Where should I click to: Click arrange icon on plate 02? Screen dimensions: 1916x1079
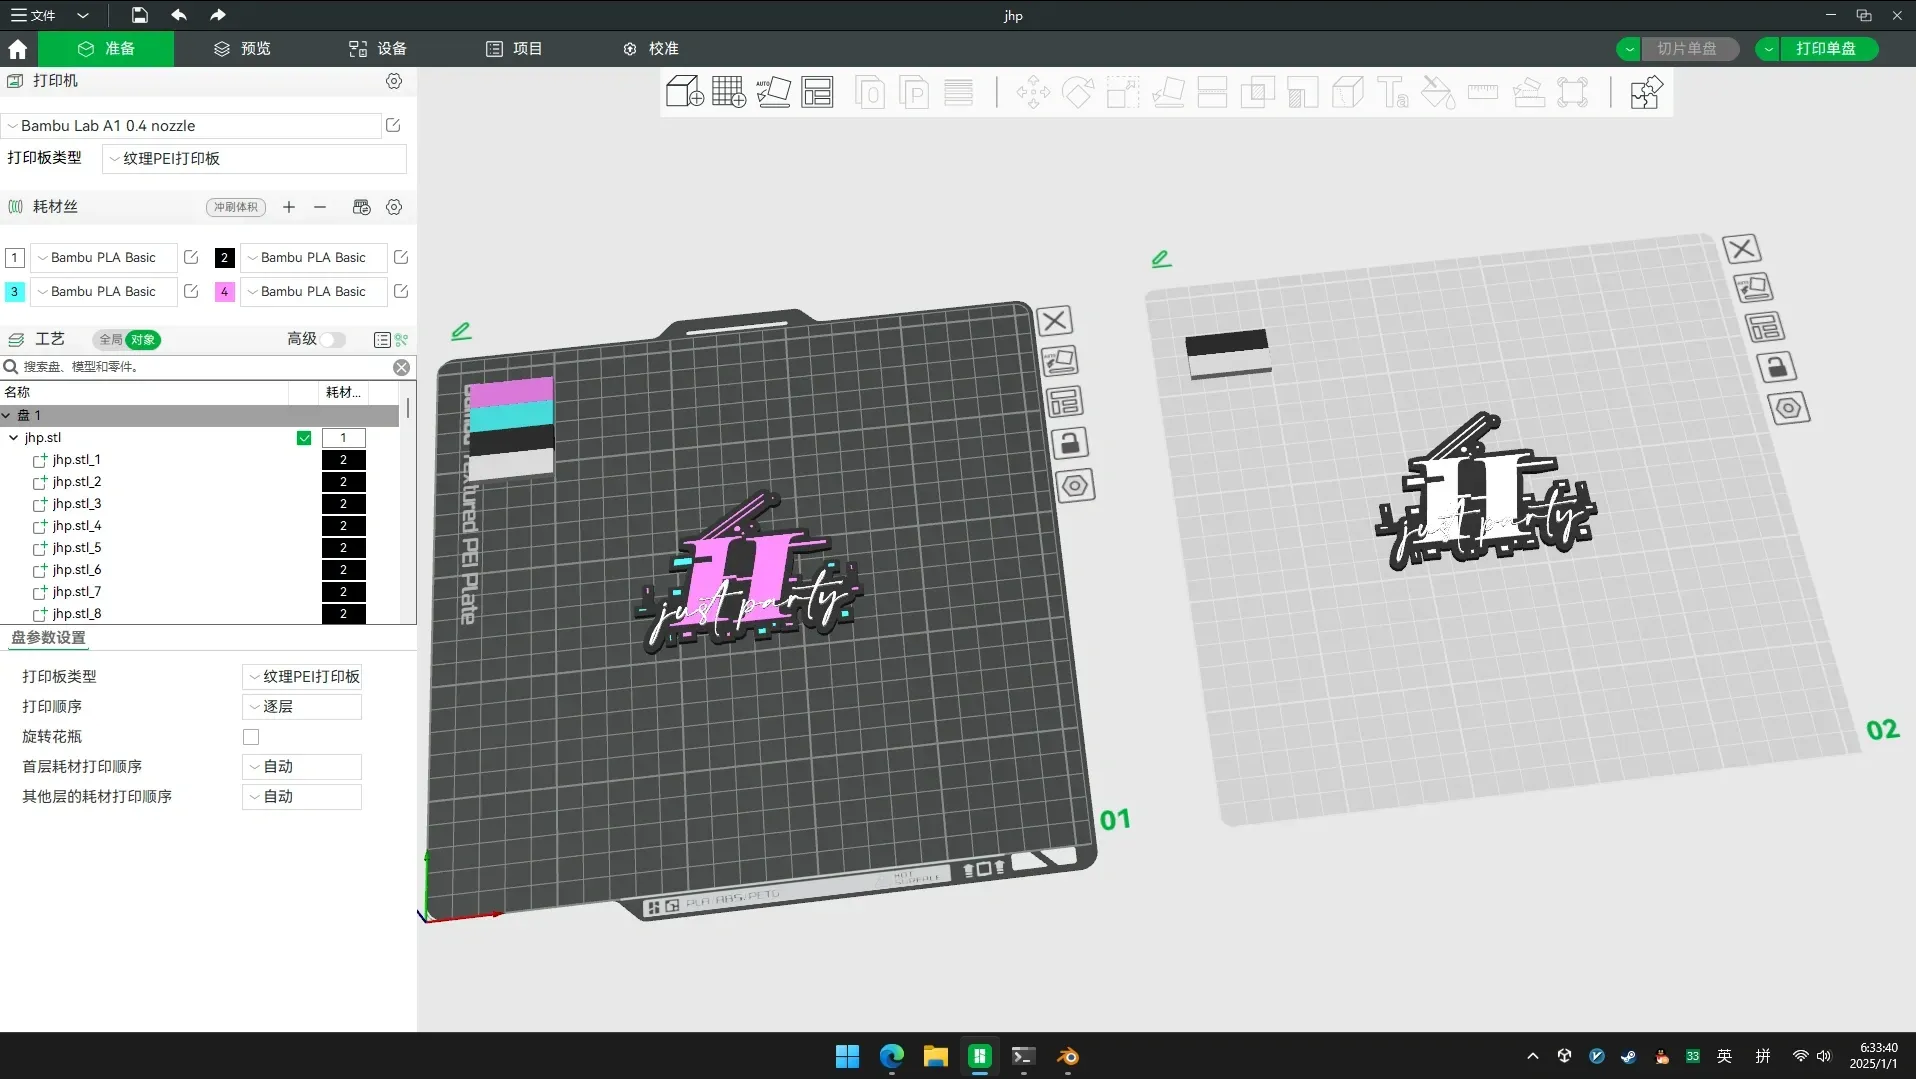(1764, 327)
